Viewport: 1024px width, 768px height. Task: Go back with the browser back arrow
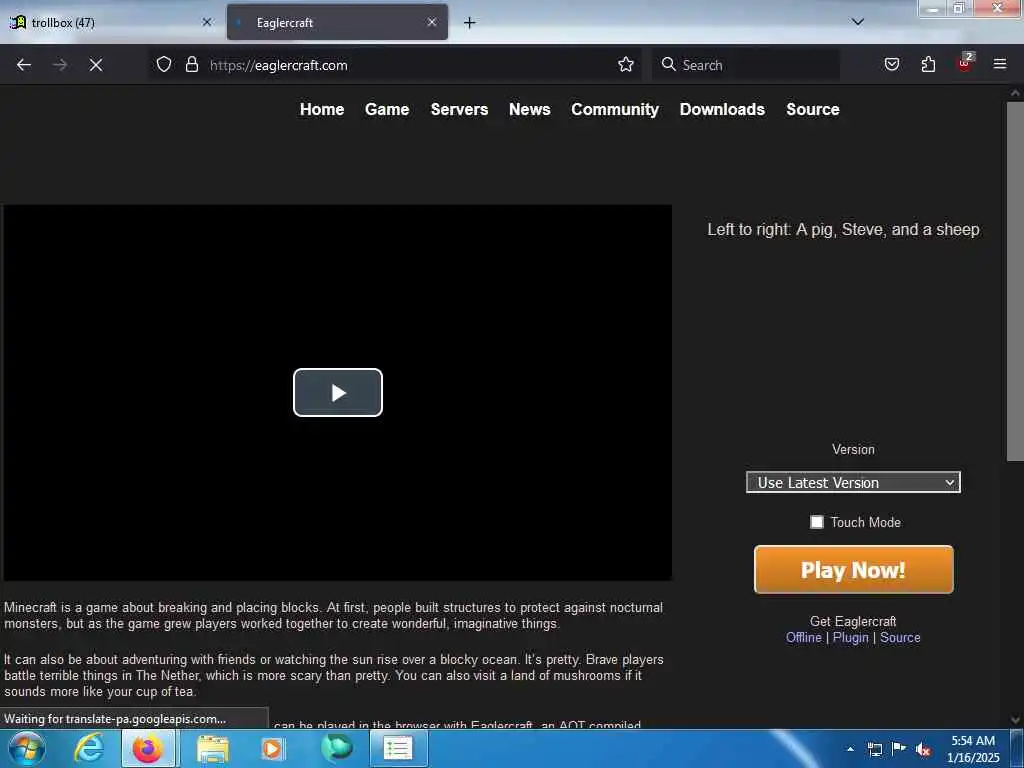24,65
